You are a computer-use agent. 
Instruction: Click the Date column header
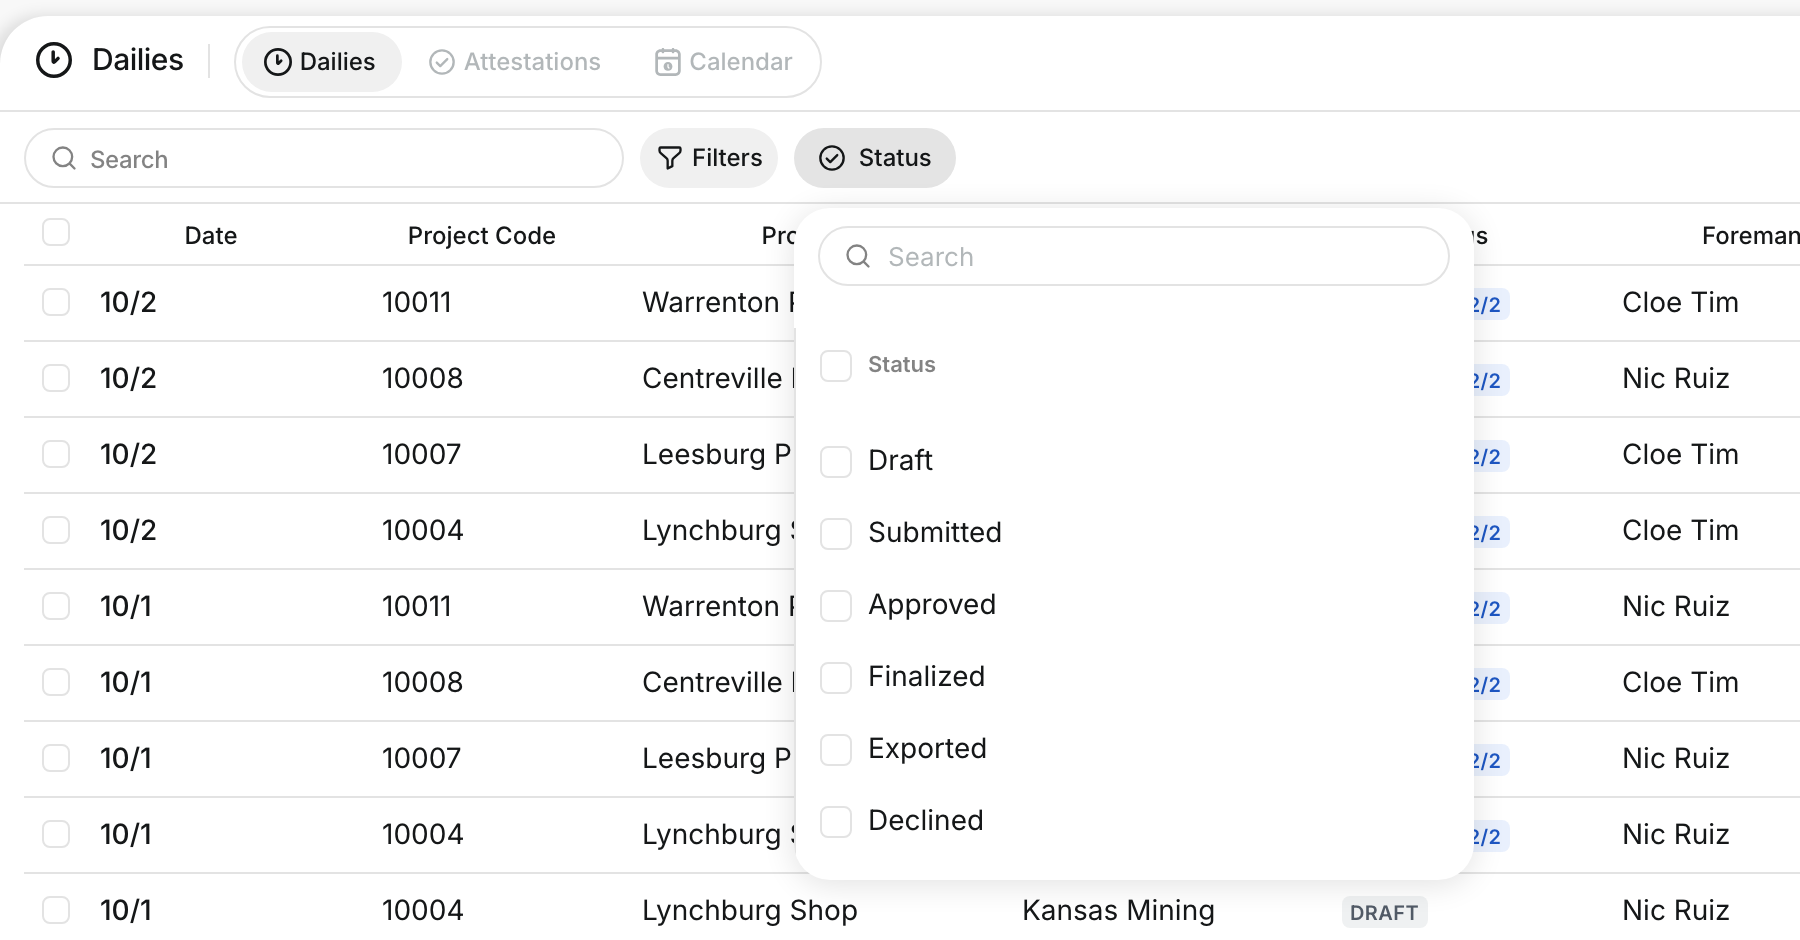(211, 236)
